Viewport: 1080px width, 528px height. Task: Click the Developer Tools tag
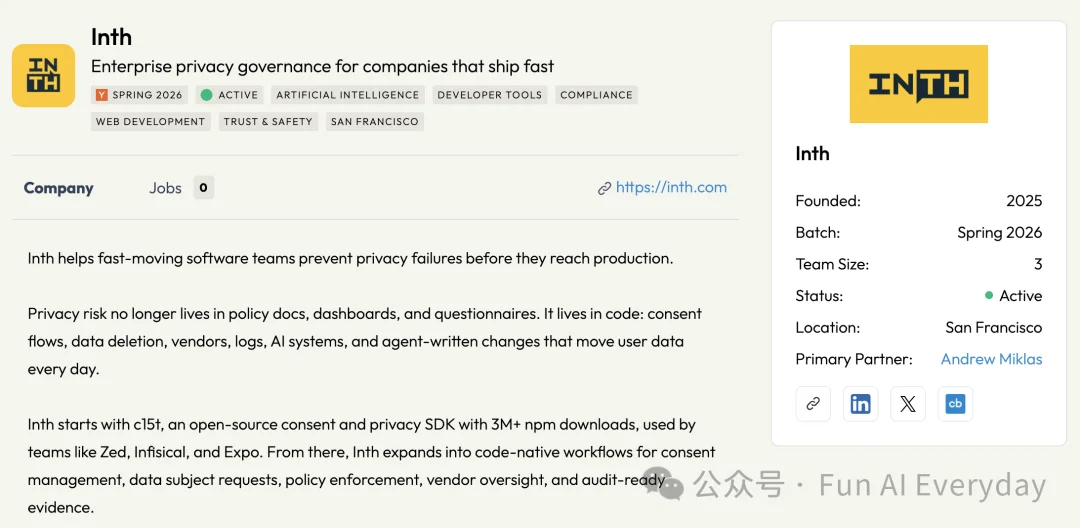click(x=490, y=95)
